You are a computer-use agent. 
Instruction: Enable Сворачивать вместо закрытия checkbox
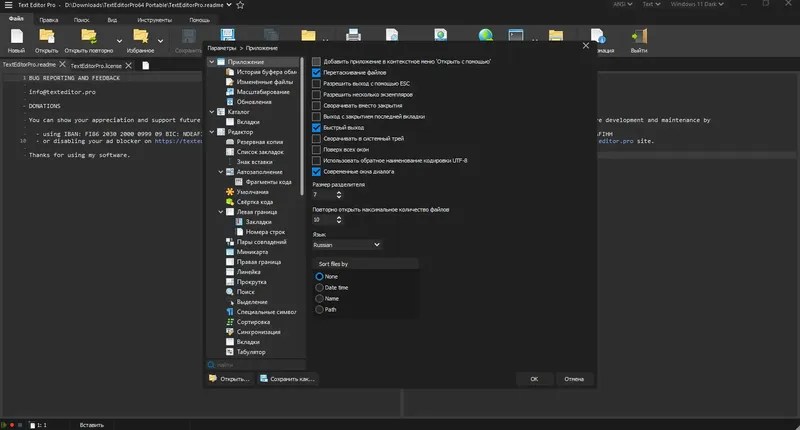(x=316, y=106)
